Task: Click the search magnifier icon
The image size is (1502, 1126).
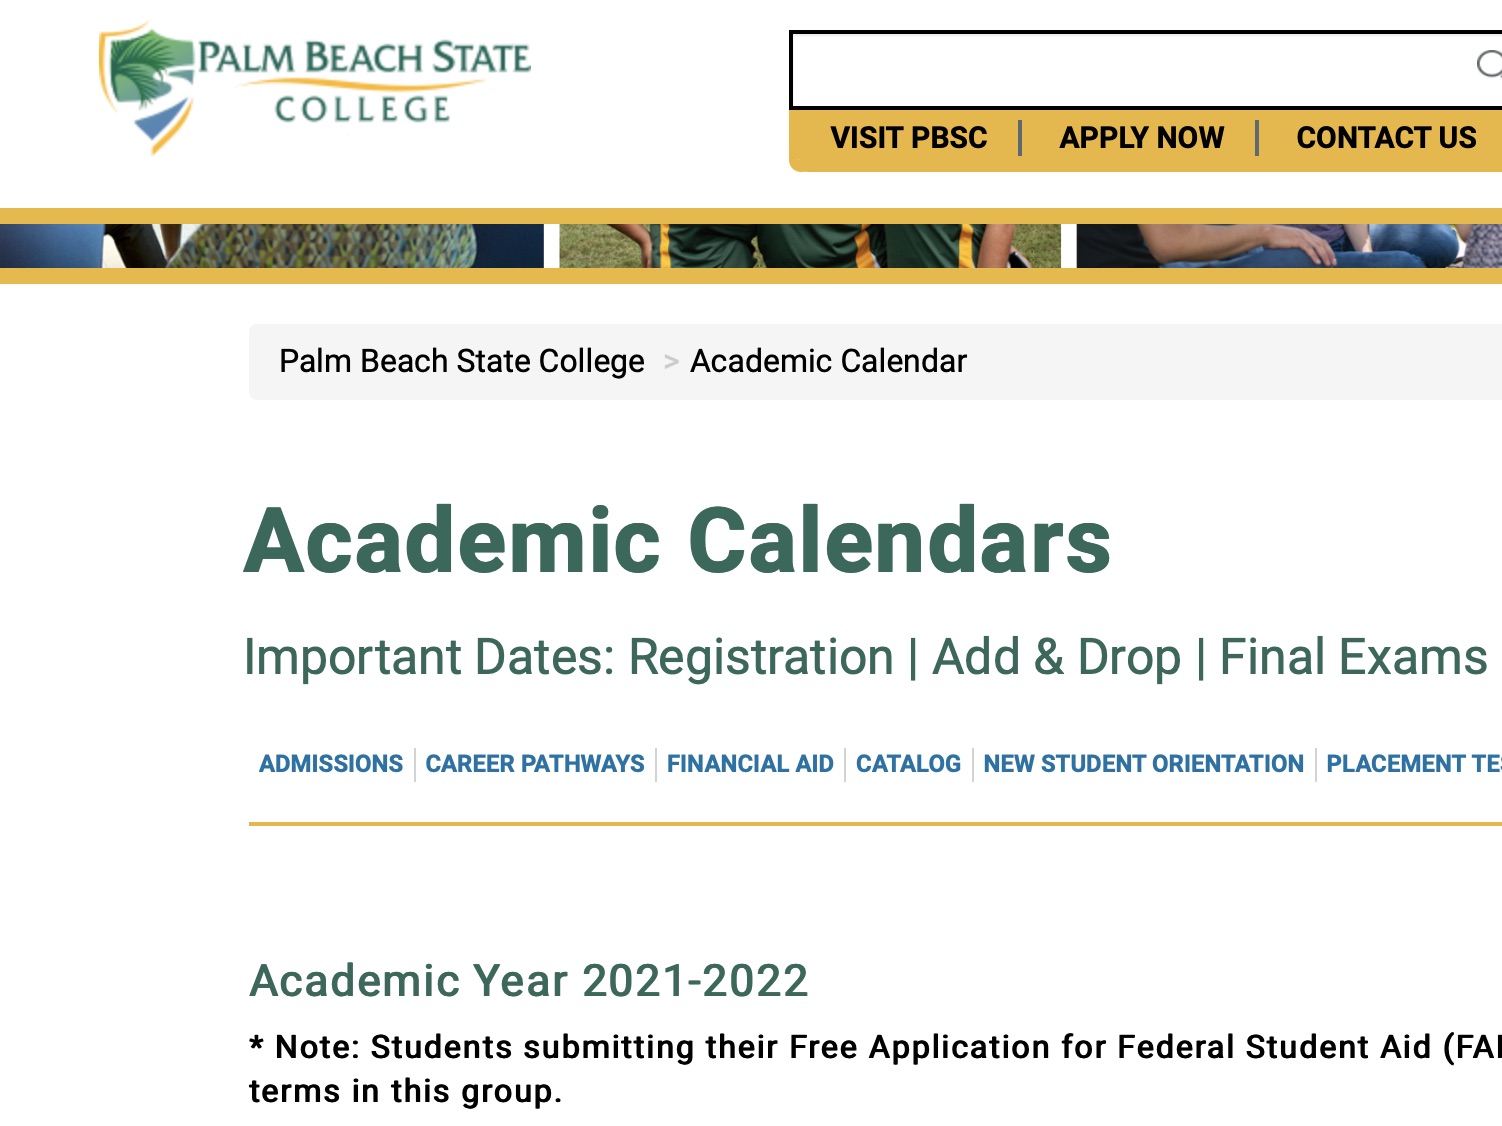Action: tap(1488, 65)
